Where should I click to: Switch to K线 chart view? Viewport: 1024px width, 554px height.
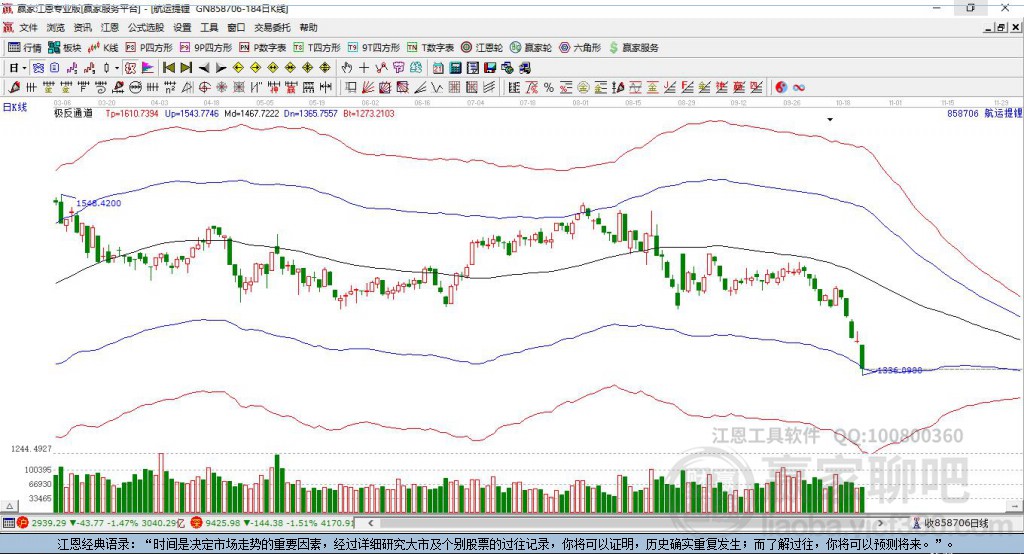pyautogui.click(x=103, y=48)
